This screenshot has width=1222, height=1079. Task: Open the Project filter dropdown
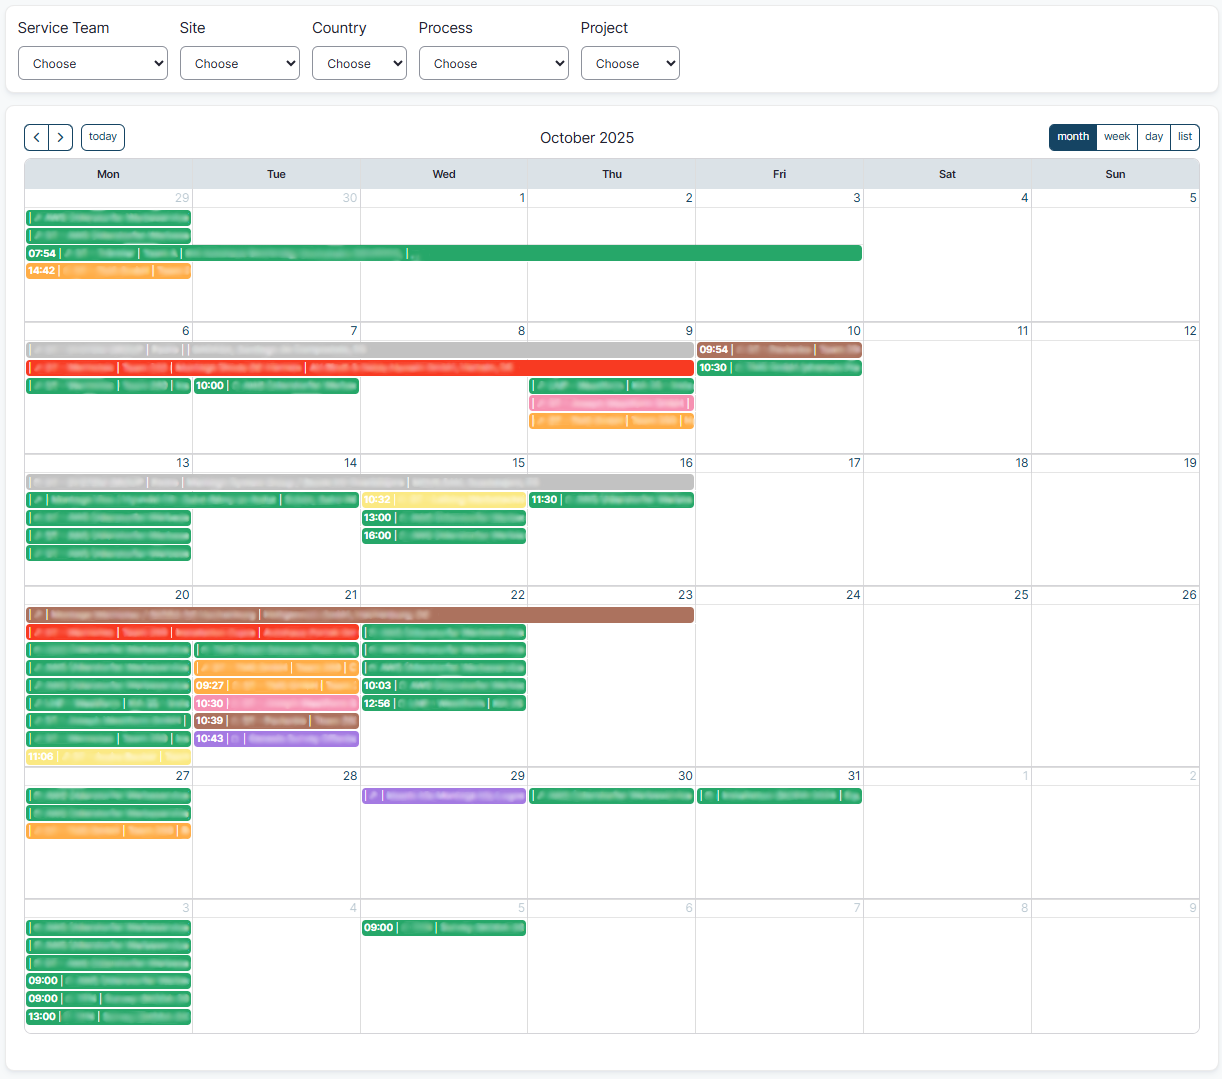coord(630,62)
